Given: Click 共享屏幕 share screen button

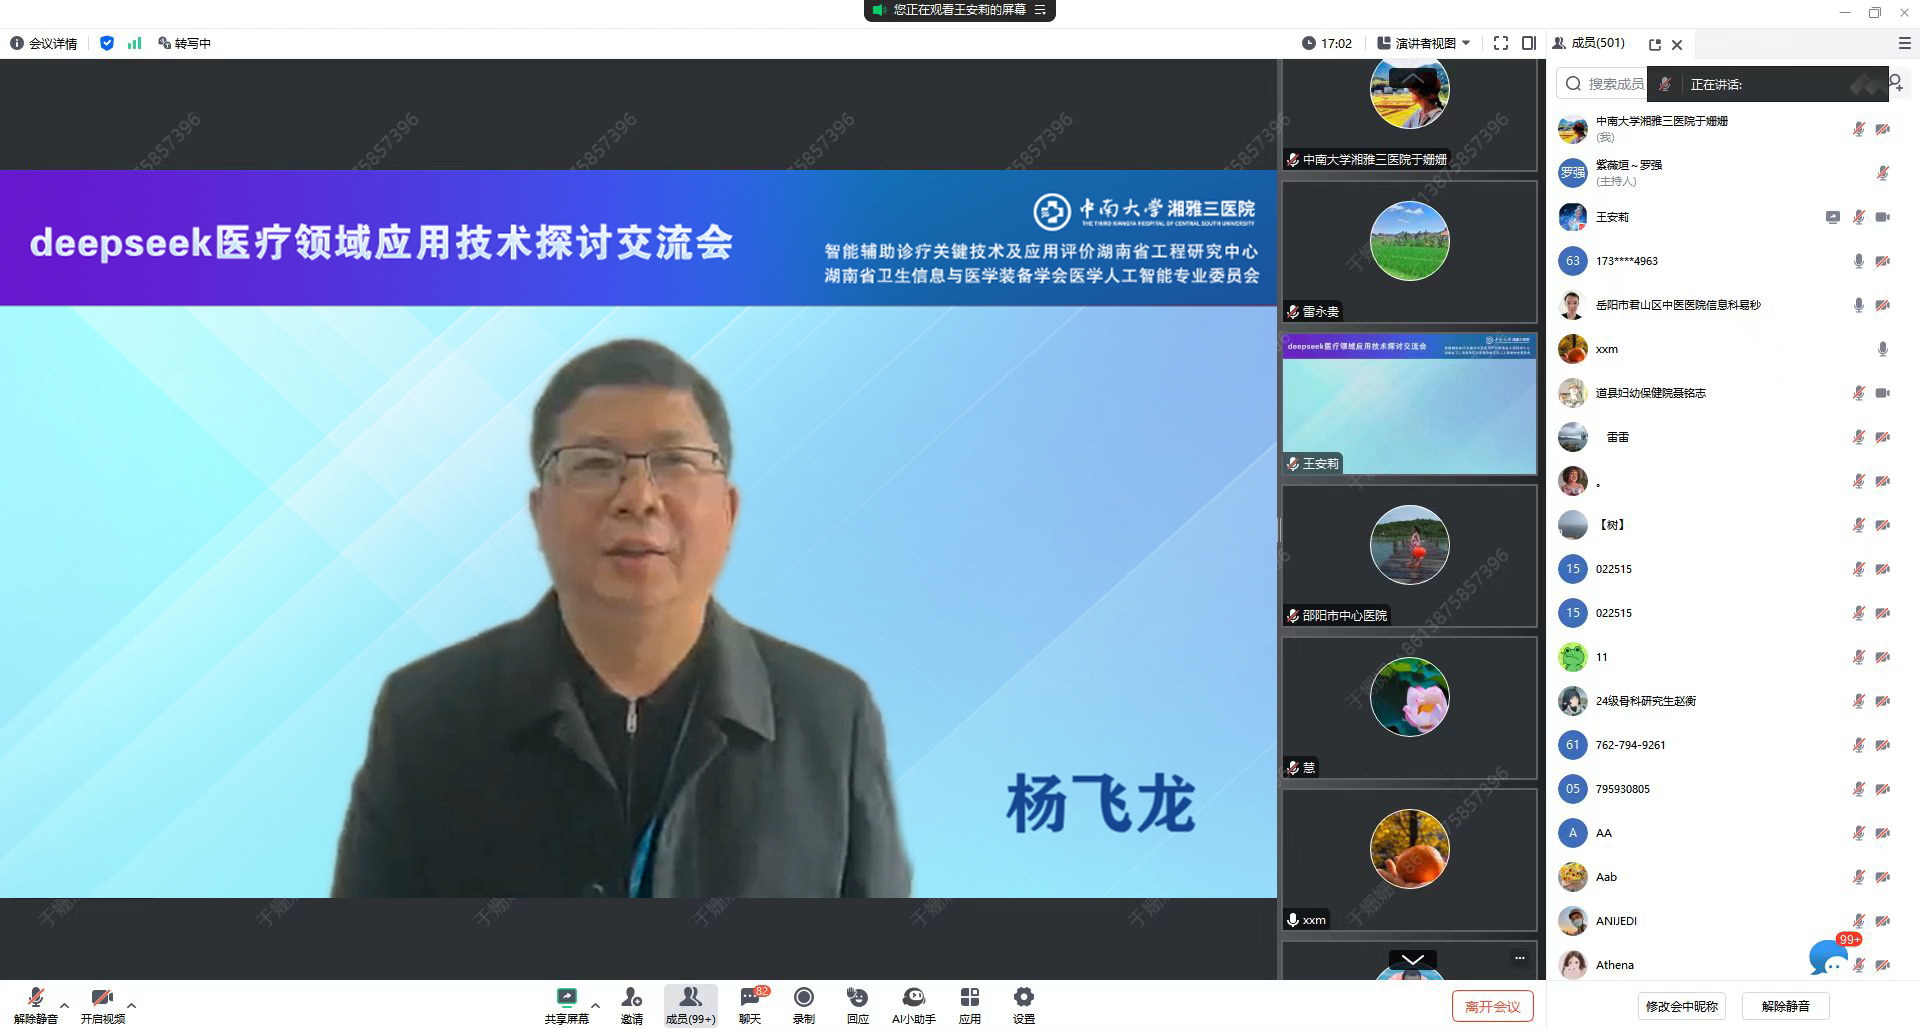Looking at the screenshot, I should tap(567, 1005).
